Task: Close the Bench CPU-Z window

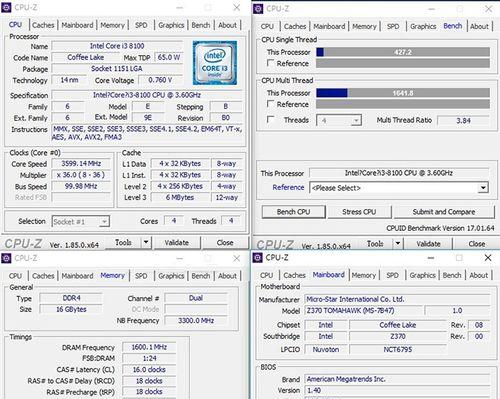Action: pos(488,9)
